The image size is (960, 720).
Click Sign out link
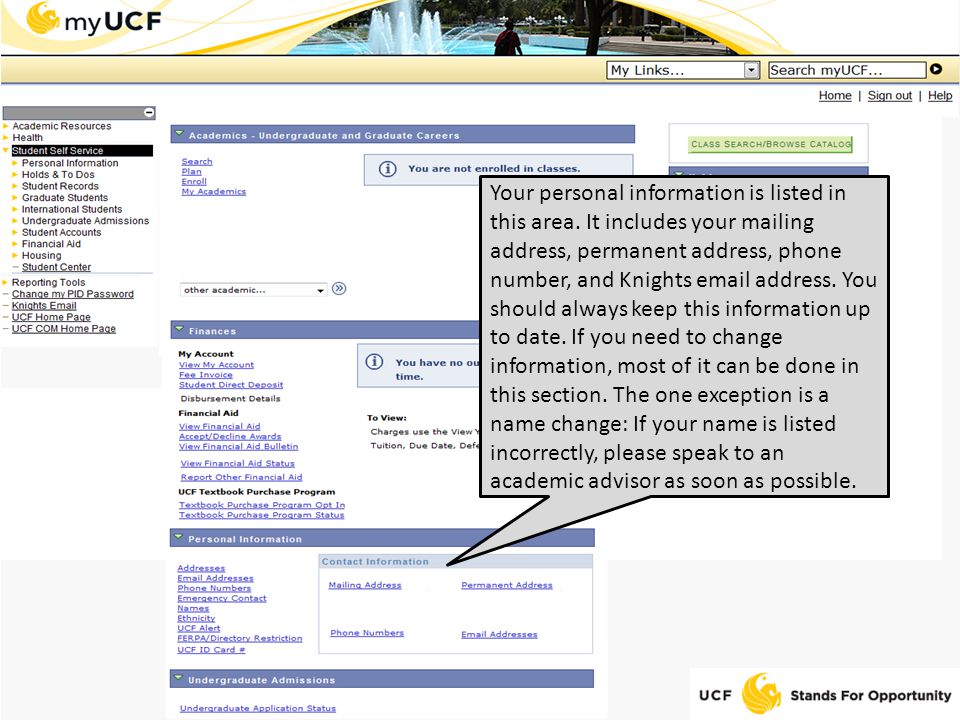pyautogui.click(x=890, y=96)
